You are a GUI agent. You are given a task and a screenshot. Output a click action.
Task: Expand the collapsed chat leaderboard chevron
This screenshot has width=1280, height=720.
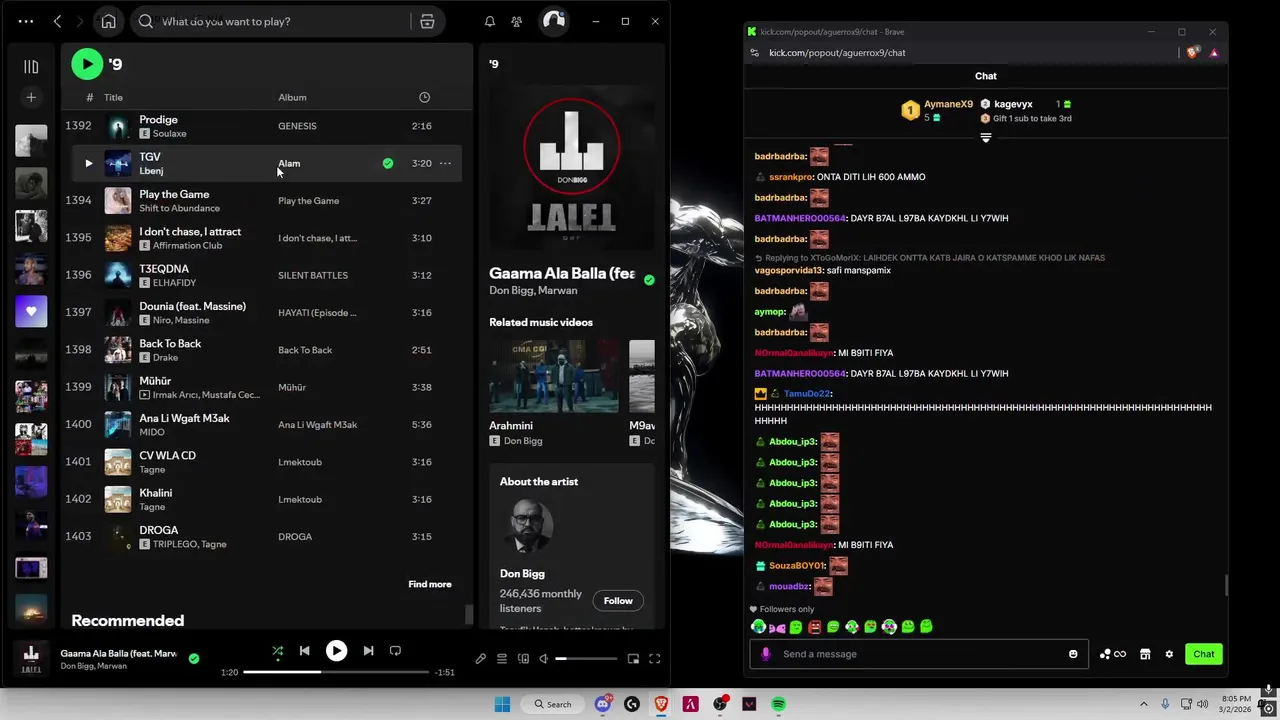[x=986, y=138]
